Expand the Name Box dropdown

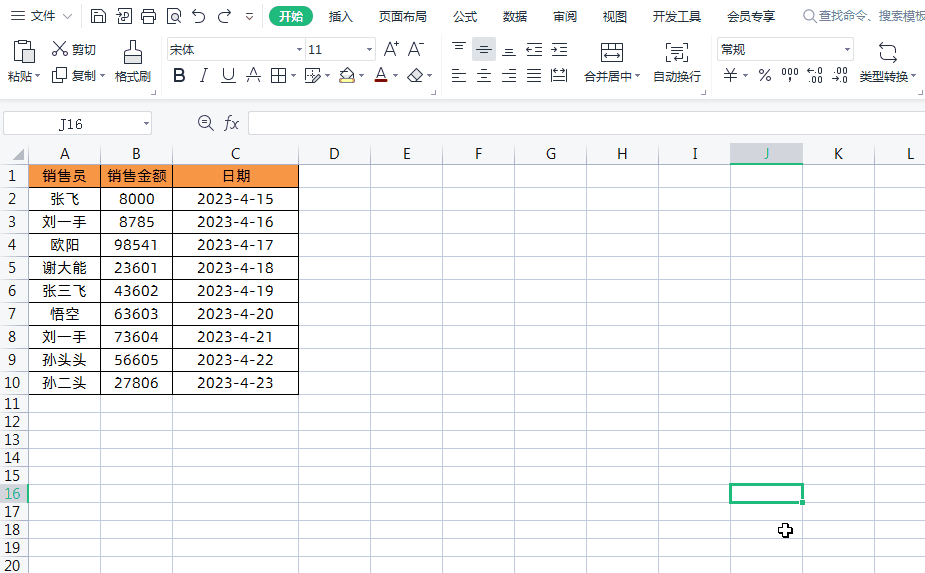click(146, 124)
